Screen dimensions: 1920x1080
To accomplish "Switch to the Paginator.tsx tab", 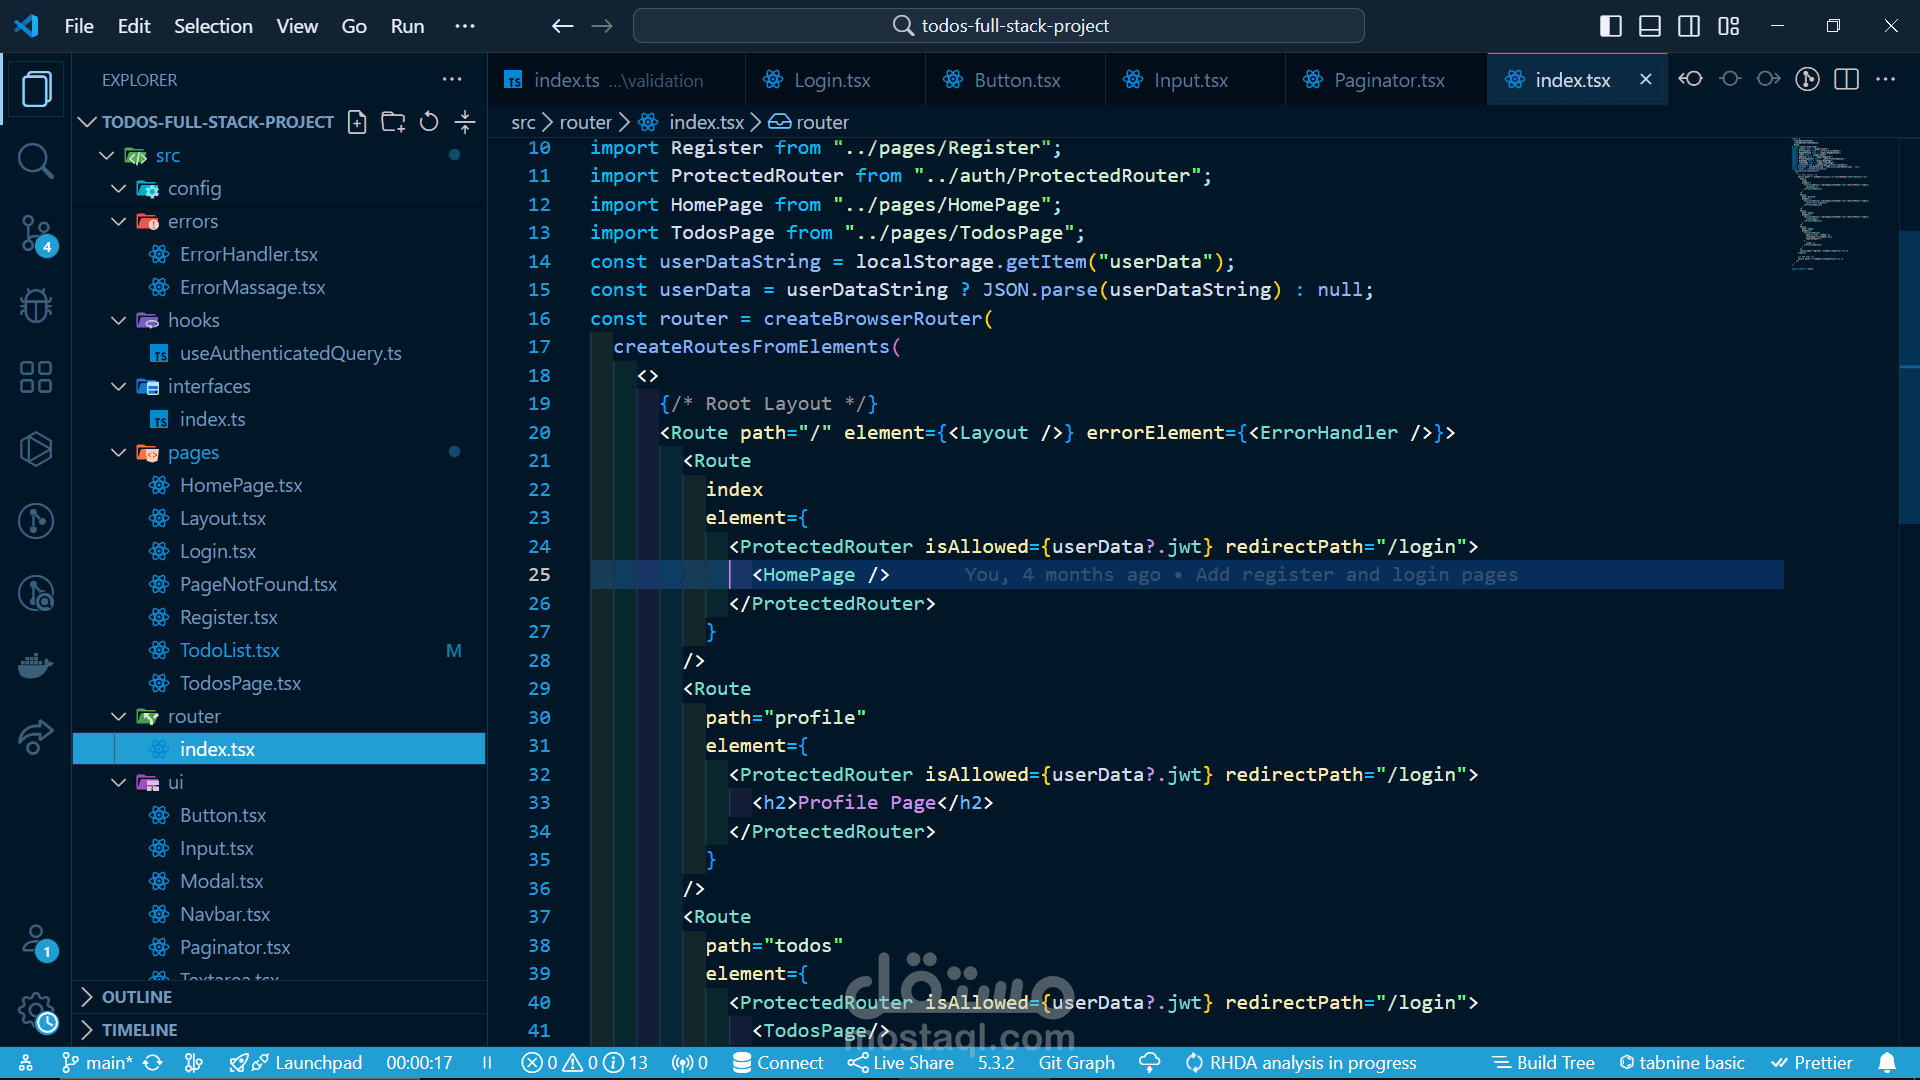I will click(x=1388, y=80).
